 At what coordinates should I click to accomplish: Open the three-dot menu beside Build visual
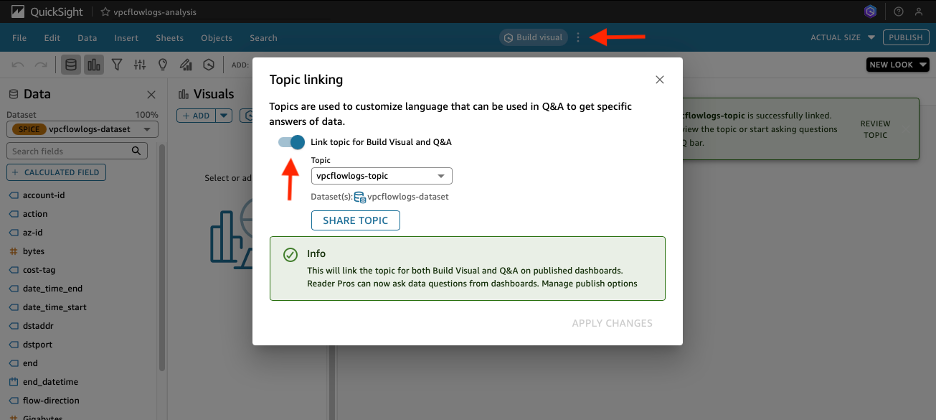point(577,38)
